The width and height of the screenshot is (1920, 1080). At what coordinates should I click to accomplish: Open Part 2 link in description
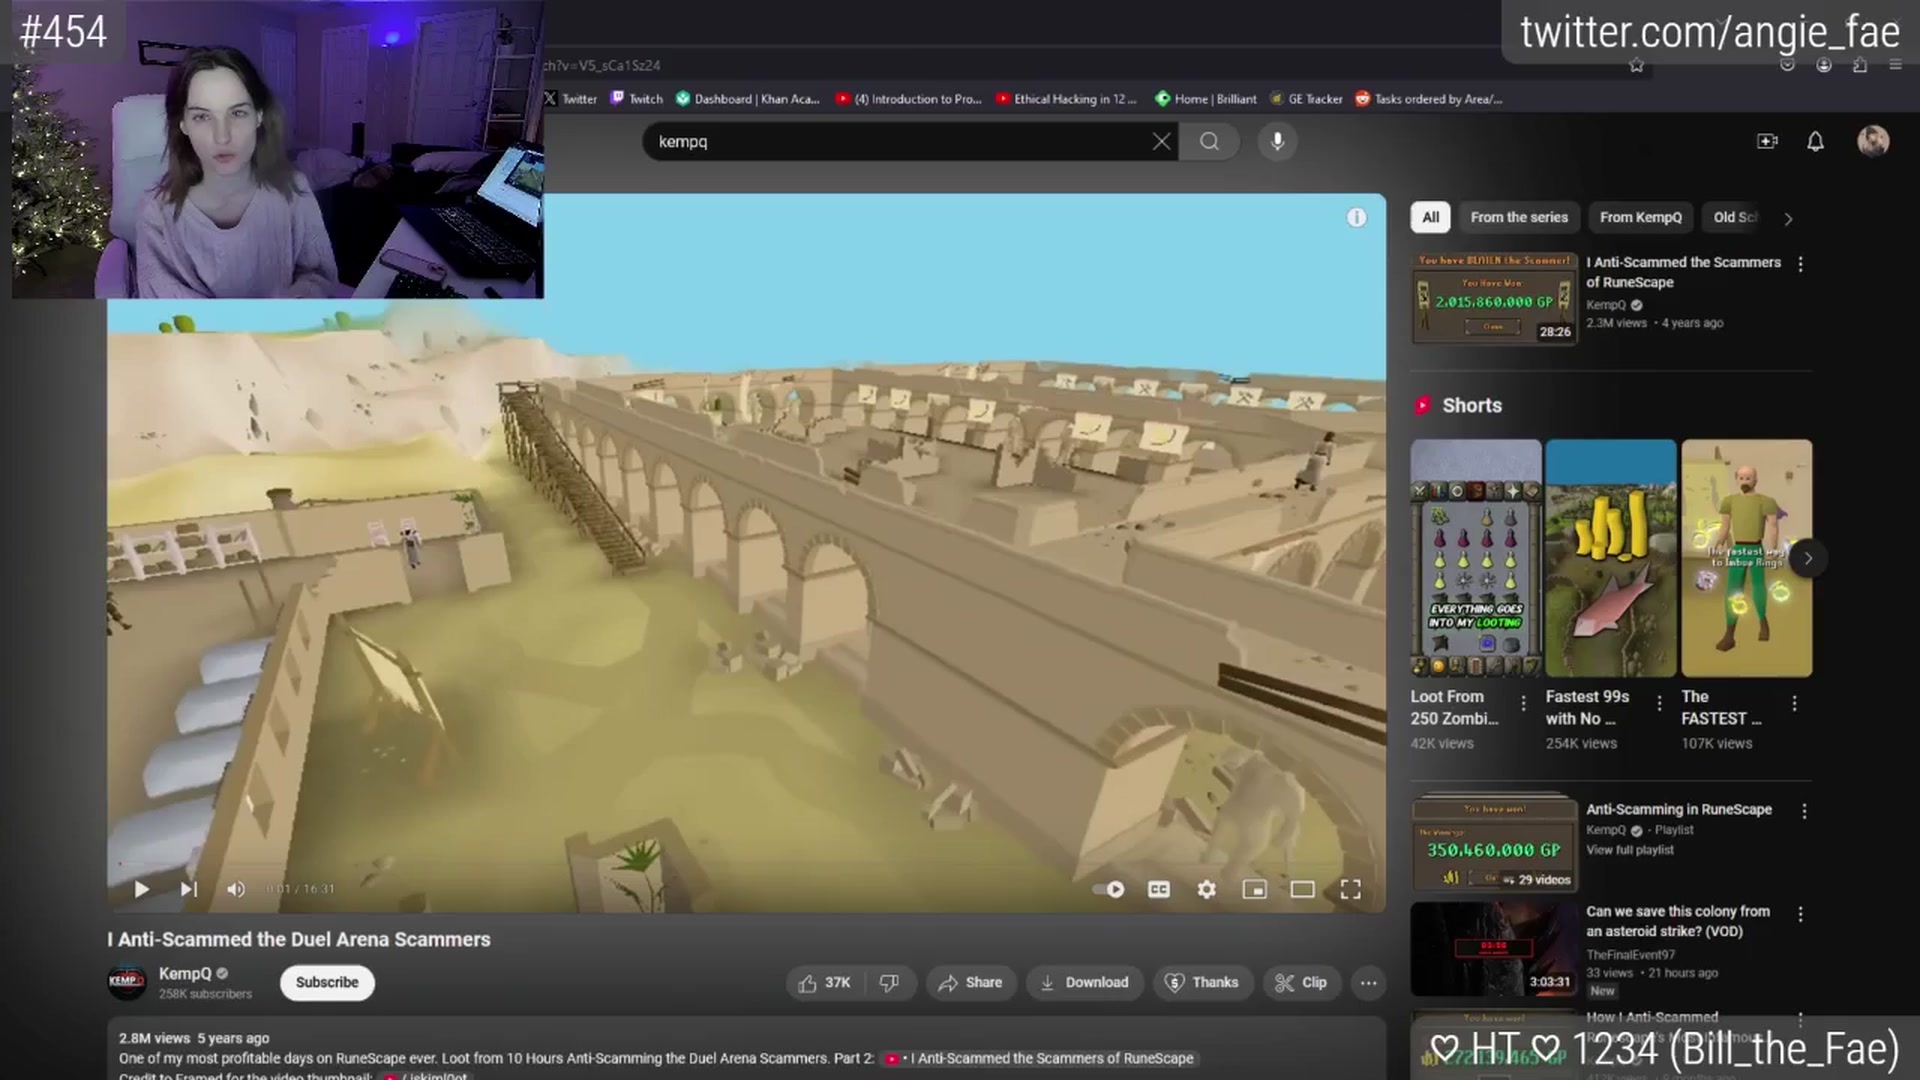click(x=1039, y=1058)
